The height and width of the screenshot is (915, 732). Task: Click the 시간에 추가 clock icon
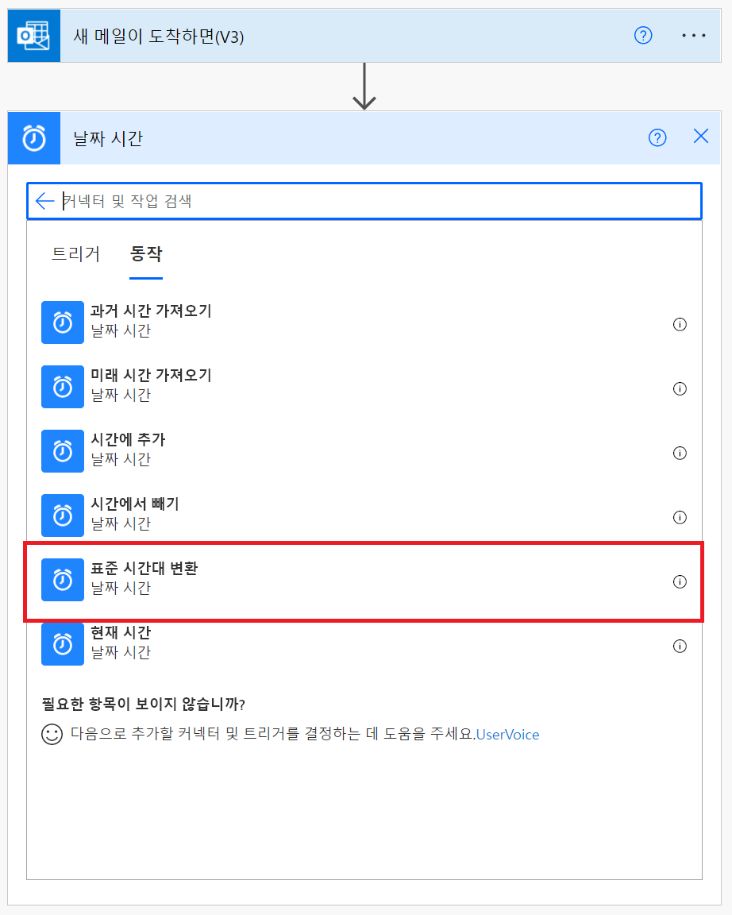point(62,451)
